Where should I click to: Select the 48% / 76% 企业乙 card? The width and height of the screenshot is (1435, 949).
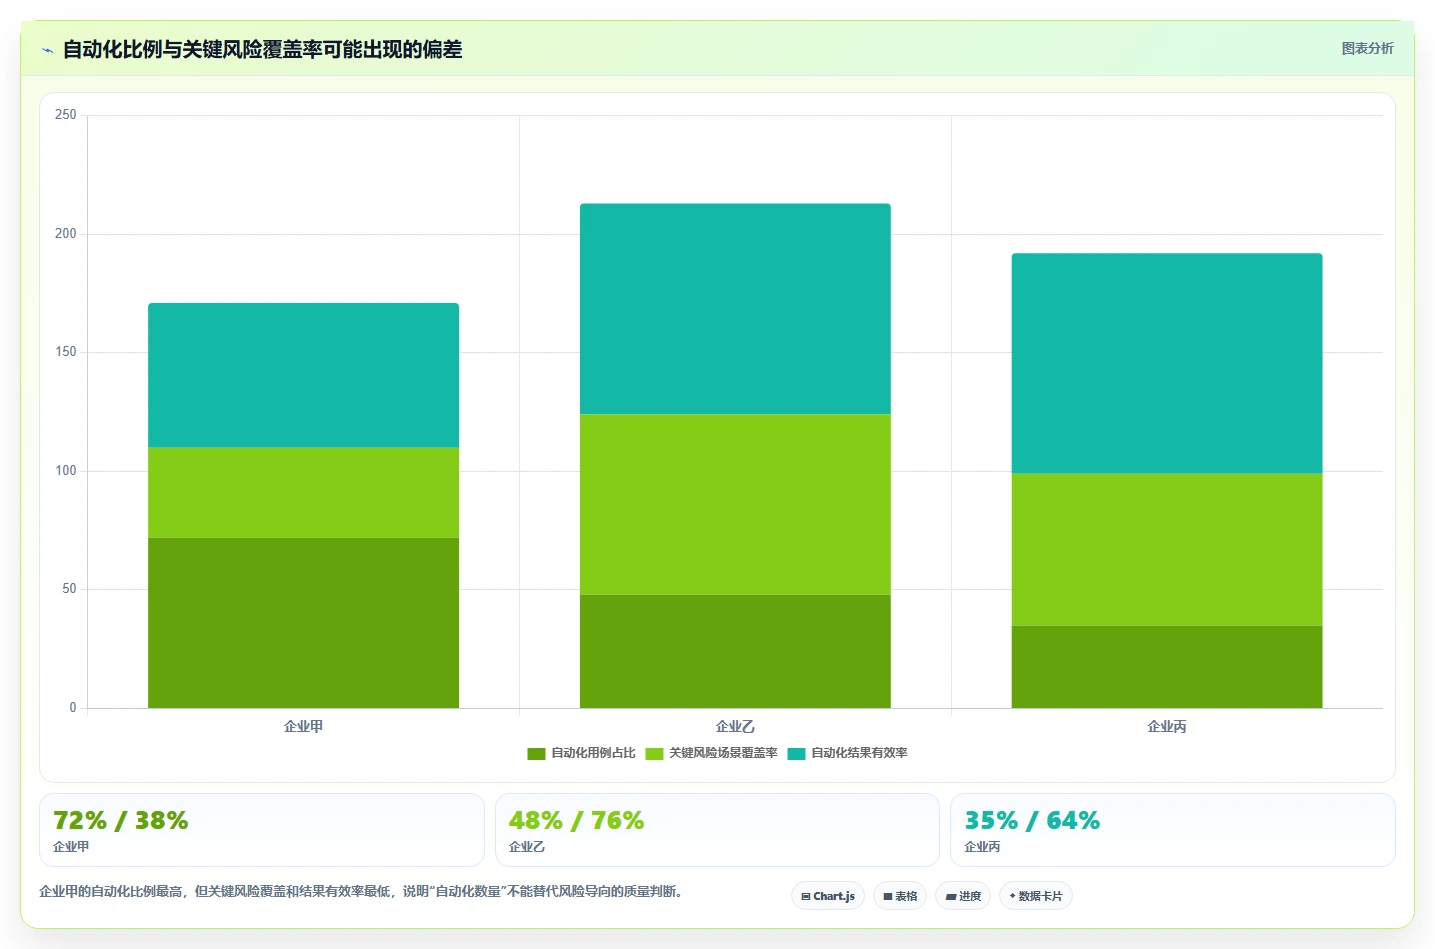point(717,830)
